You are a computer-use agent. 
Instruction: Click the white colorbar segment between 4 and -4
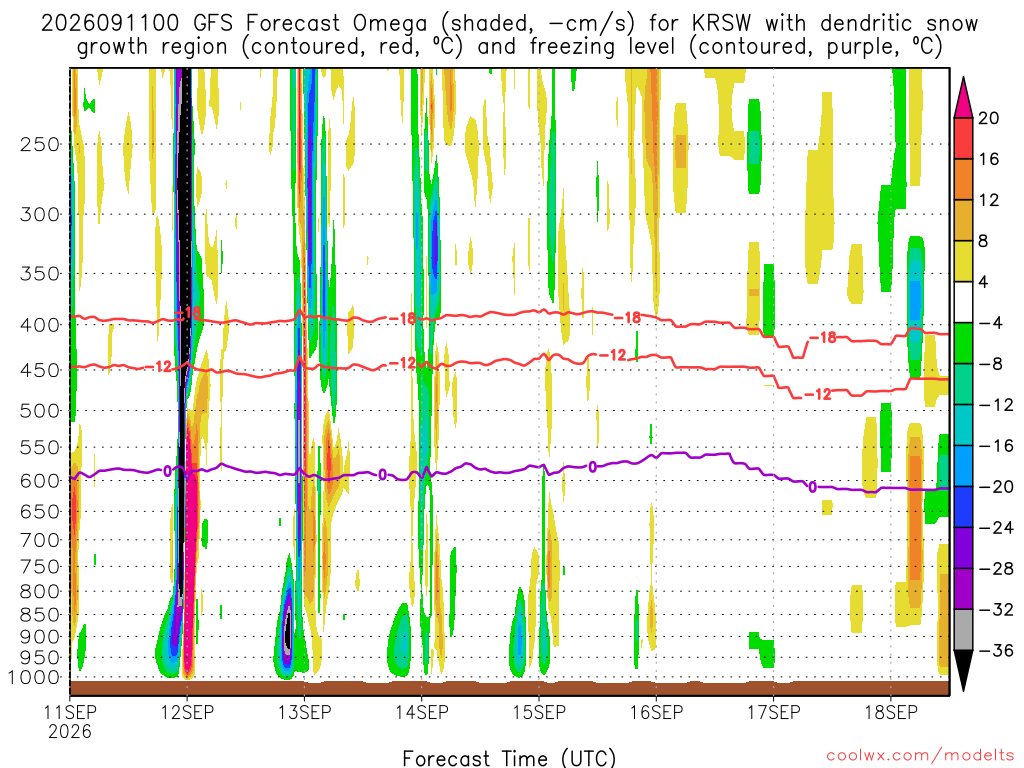click(963, 302)
